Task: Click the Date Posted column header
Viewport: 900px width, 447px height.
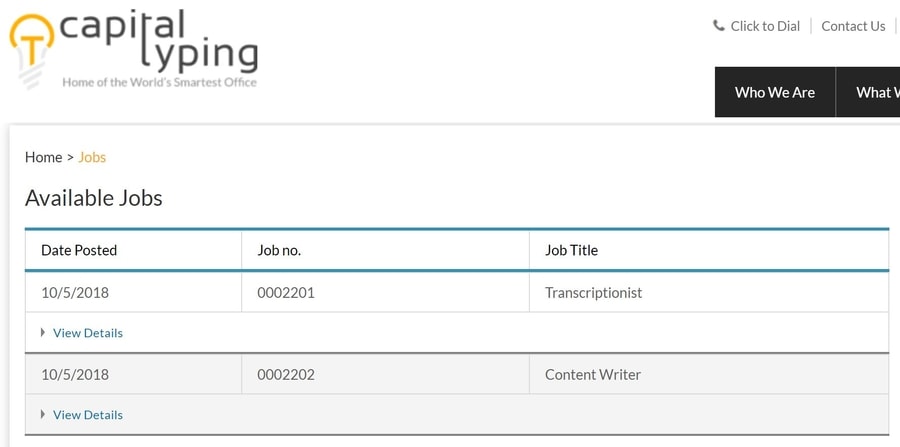Action: [x=79, y=250]
